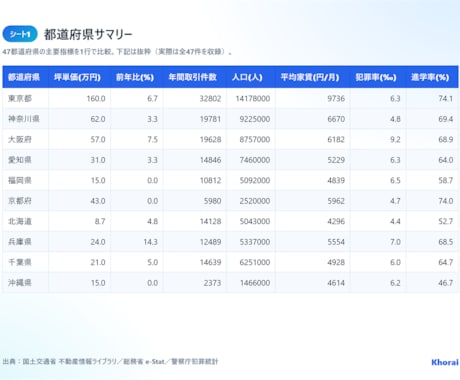This screenshot has width=460, height=380.
Task: Click 北海道's transactions value 14128
Action: [x=210, y=221]
